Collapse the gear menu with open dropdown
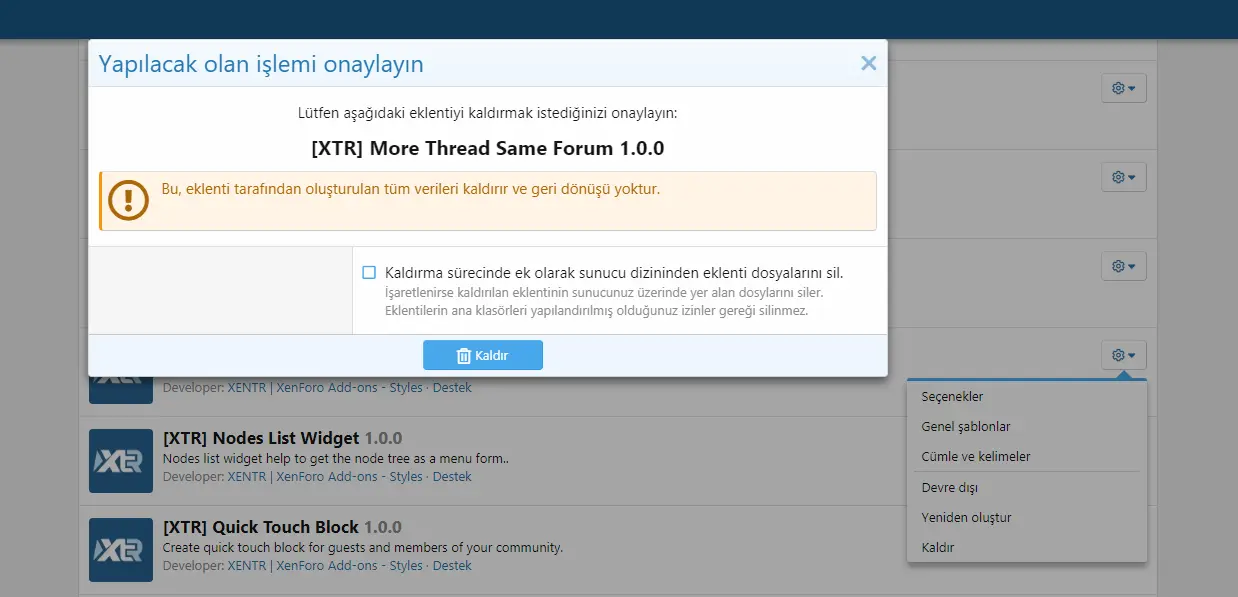Screen dimensions: 1238x597 (1123, 355)
